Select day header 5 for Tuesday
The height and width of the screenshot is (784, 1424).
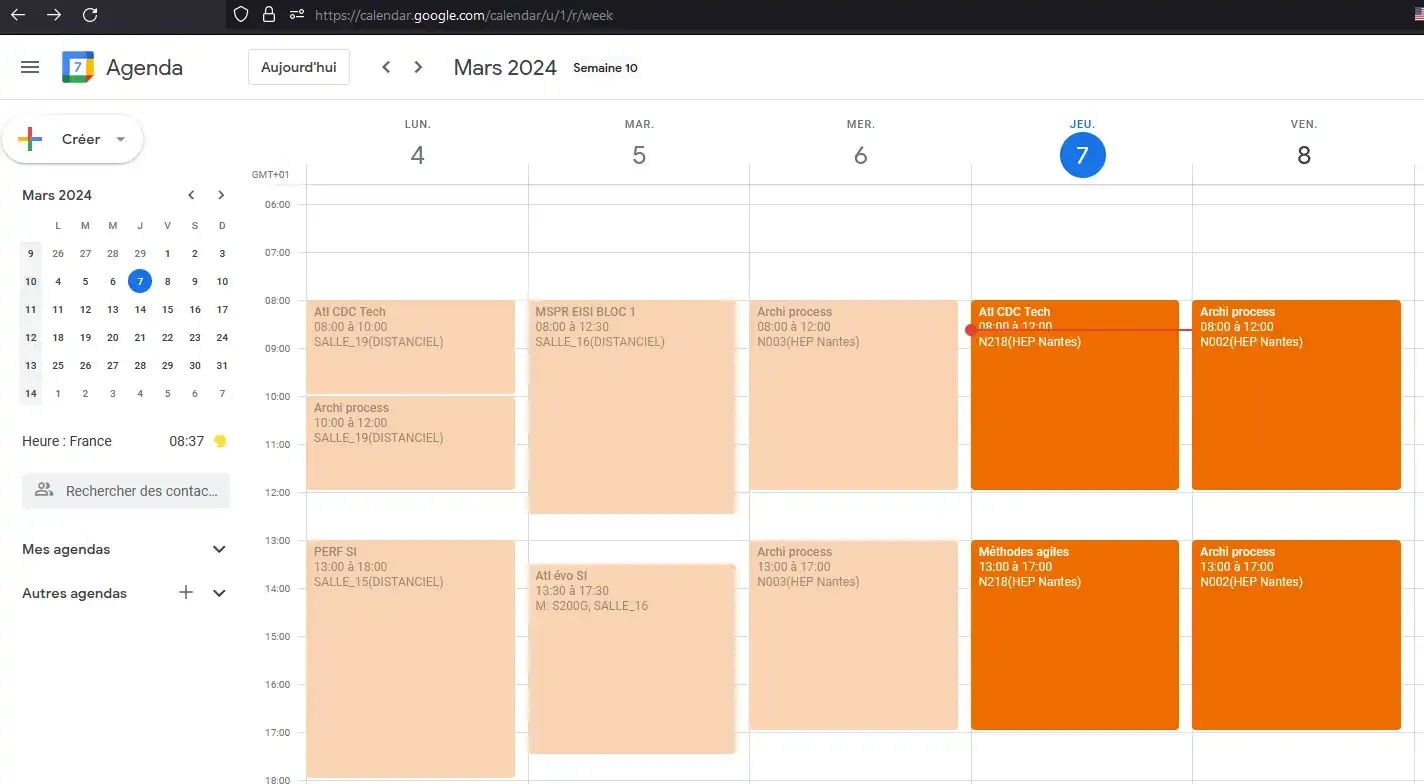click(639, 155)
